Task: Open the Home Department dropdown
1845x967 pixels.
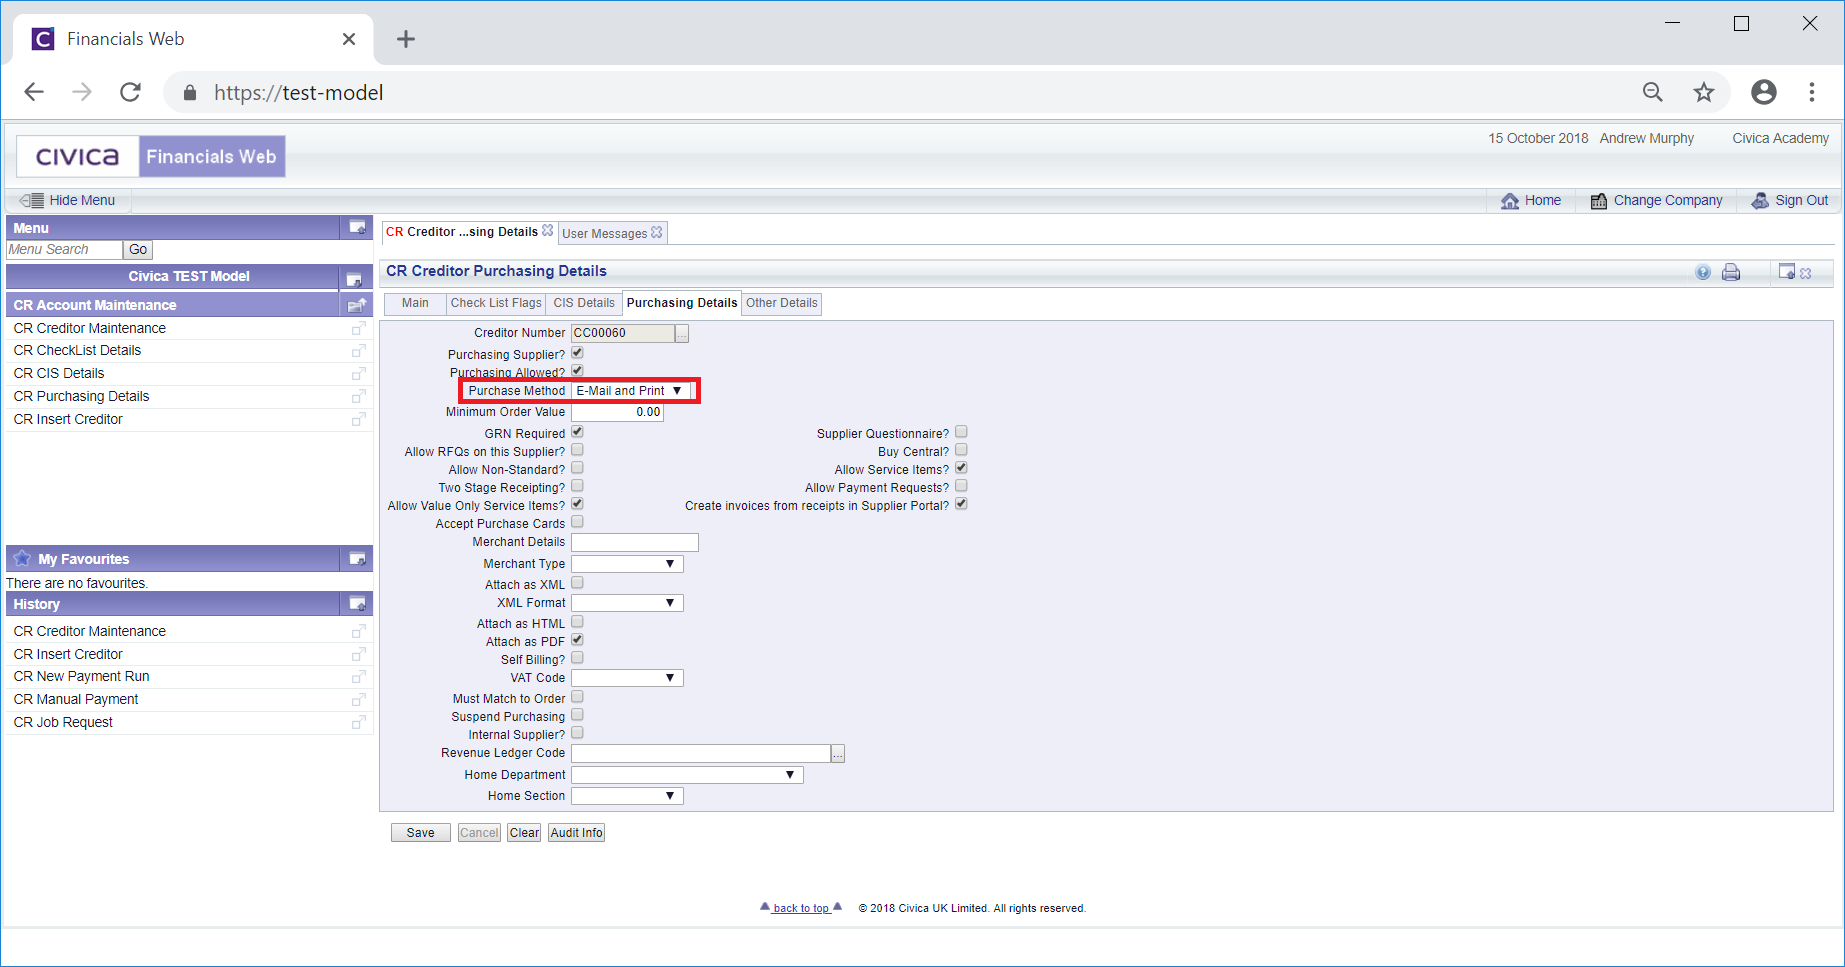Action: [x=687, y=775]
